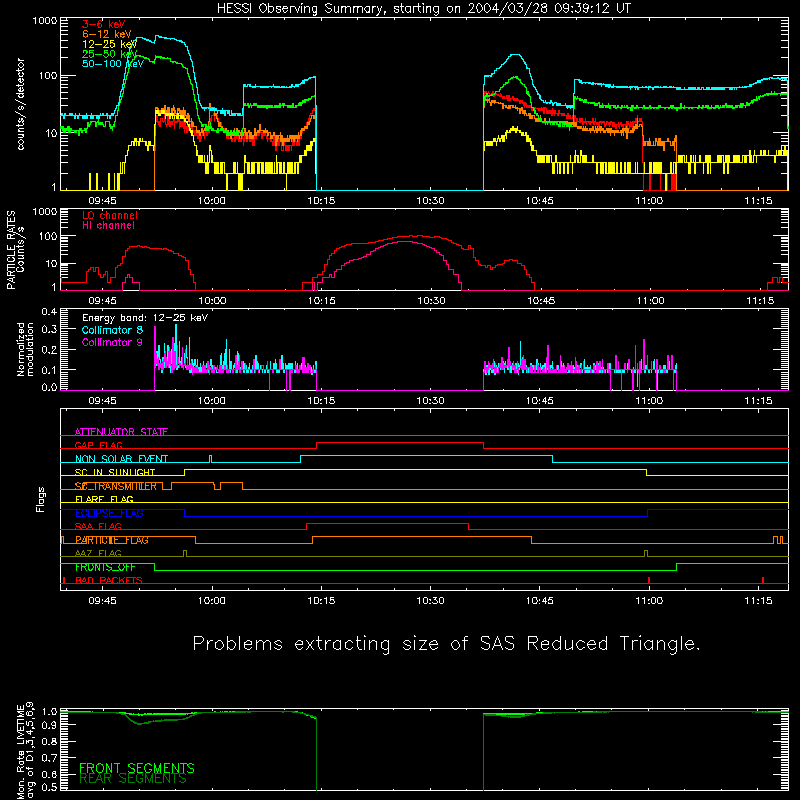Click the 0.4 tick on the modulation axis

point(49,312)
